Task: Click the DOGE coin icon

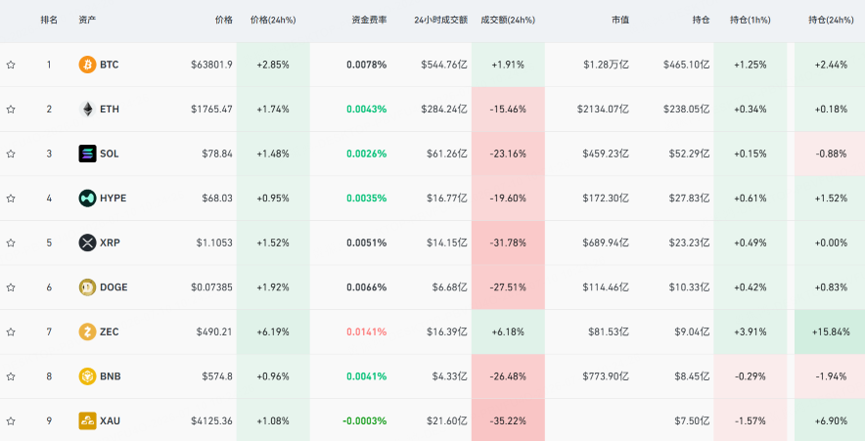Action: [87, 287]
